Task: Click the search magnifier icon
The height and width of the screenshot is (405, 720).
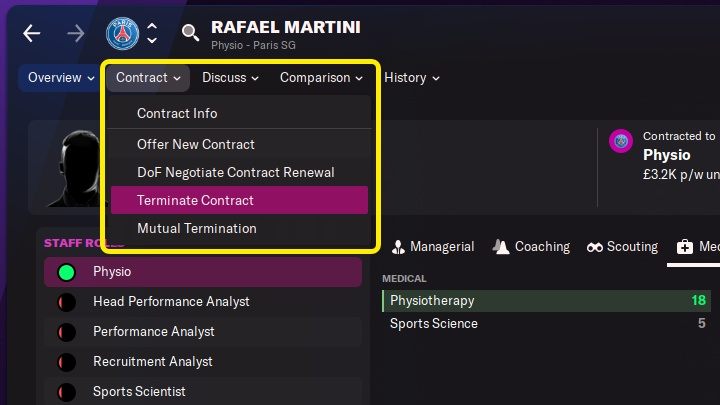Action: pyautogui.click(x=190, y=34)
